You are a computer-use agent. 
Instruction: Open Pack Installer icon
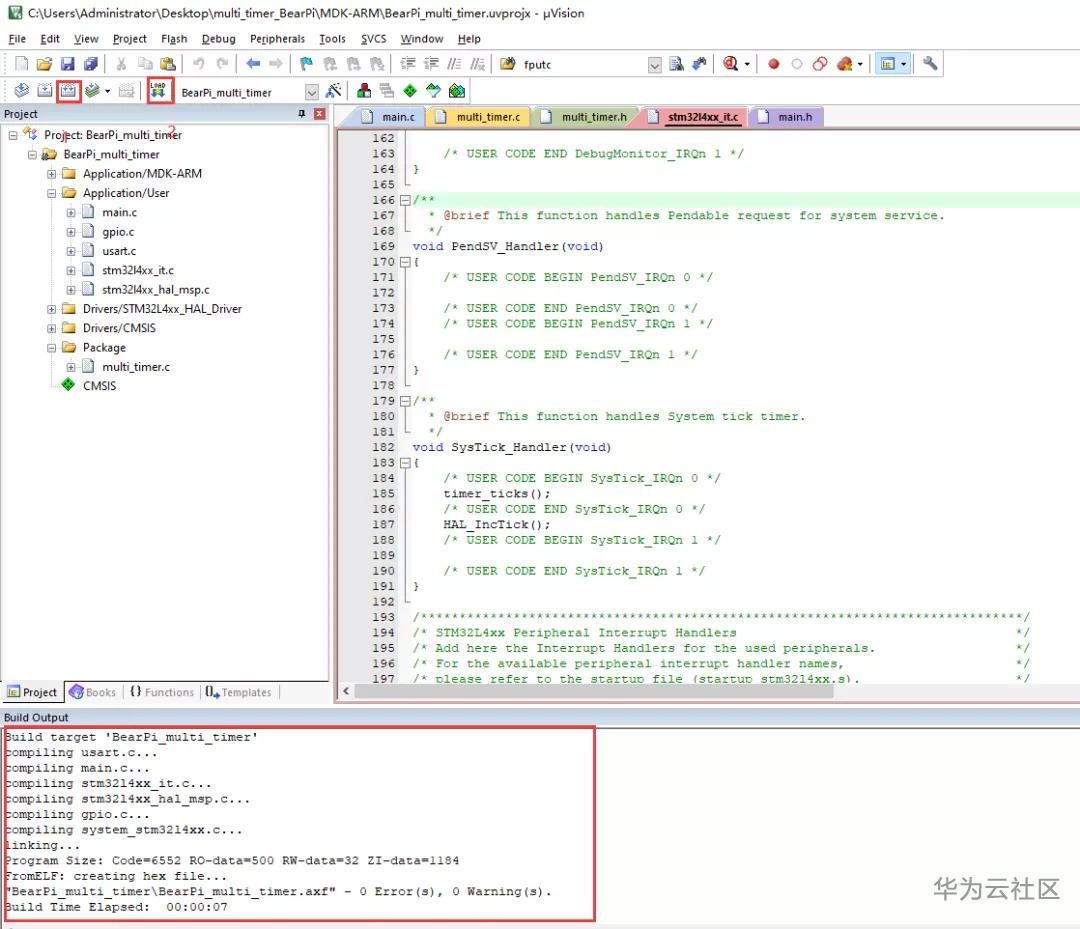tap(457, 91)
